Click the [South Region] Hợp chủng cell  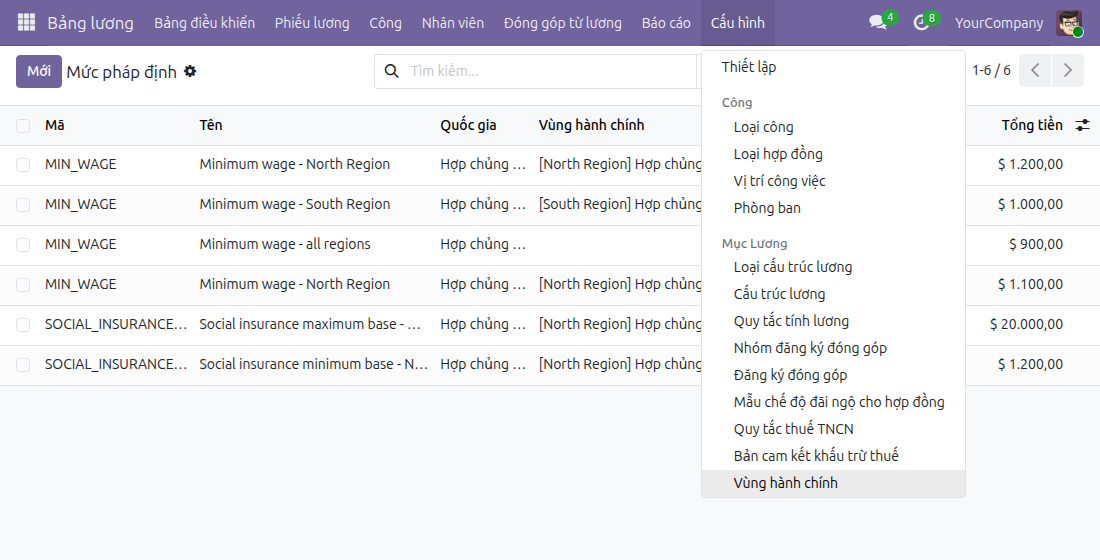coord(620,204)
